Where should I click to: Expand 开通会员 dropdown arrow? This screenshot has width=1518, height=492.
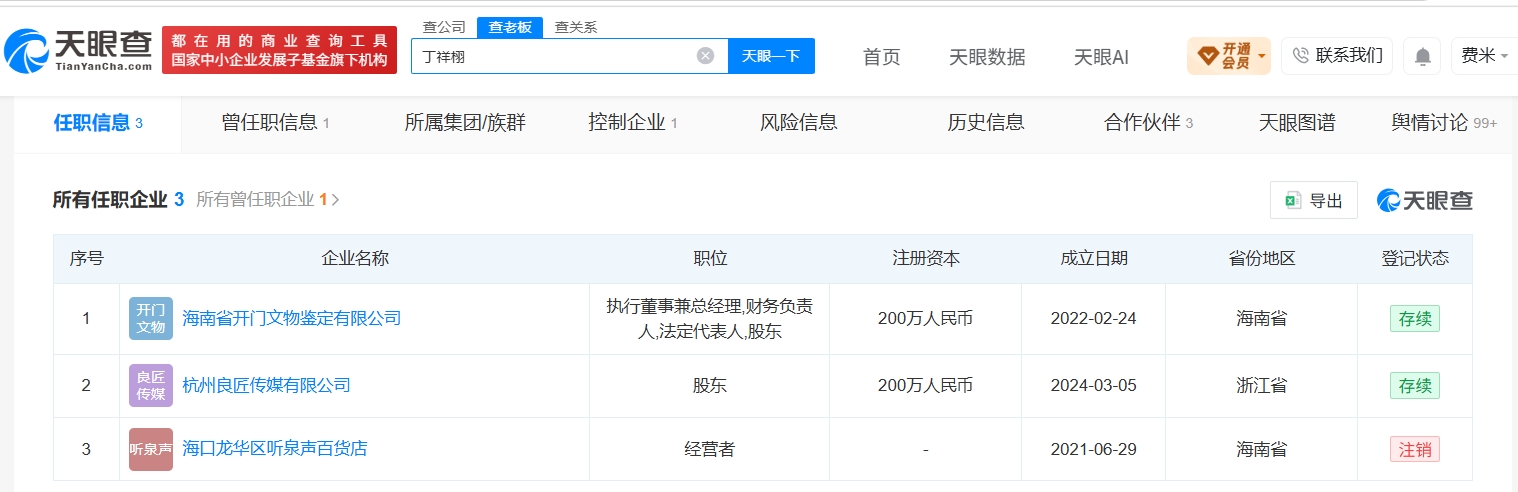[x=1262, y=56]
